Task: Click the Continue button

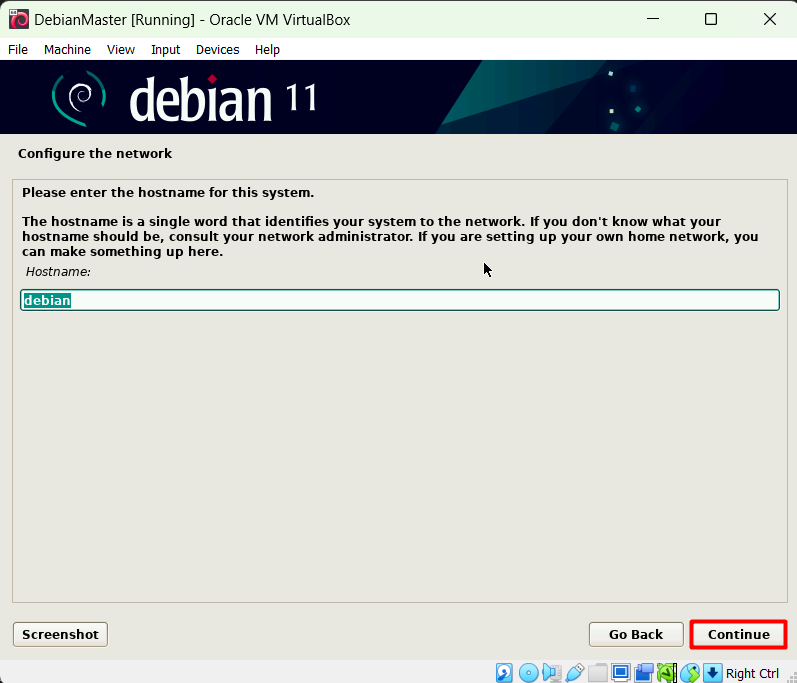Action: [x=739, y=634]
